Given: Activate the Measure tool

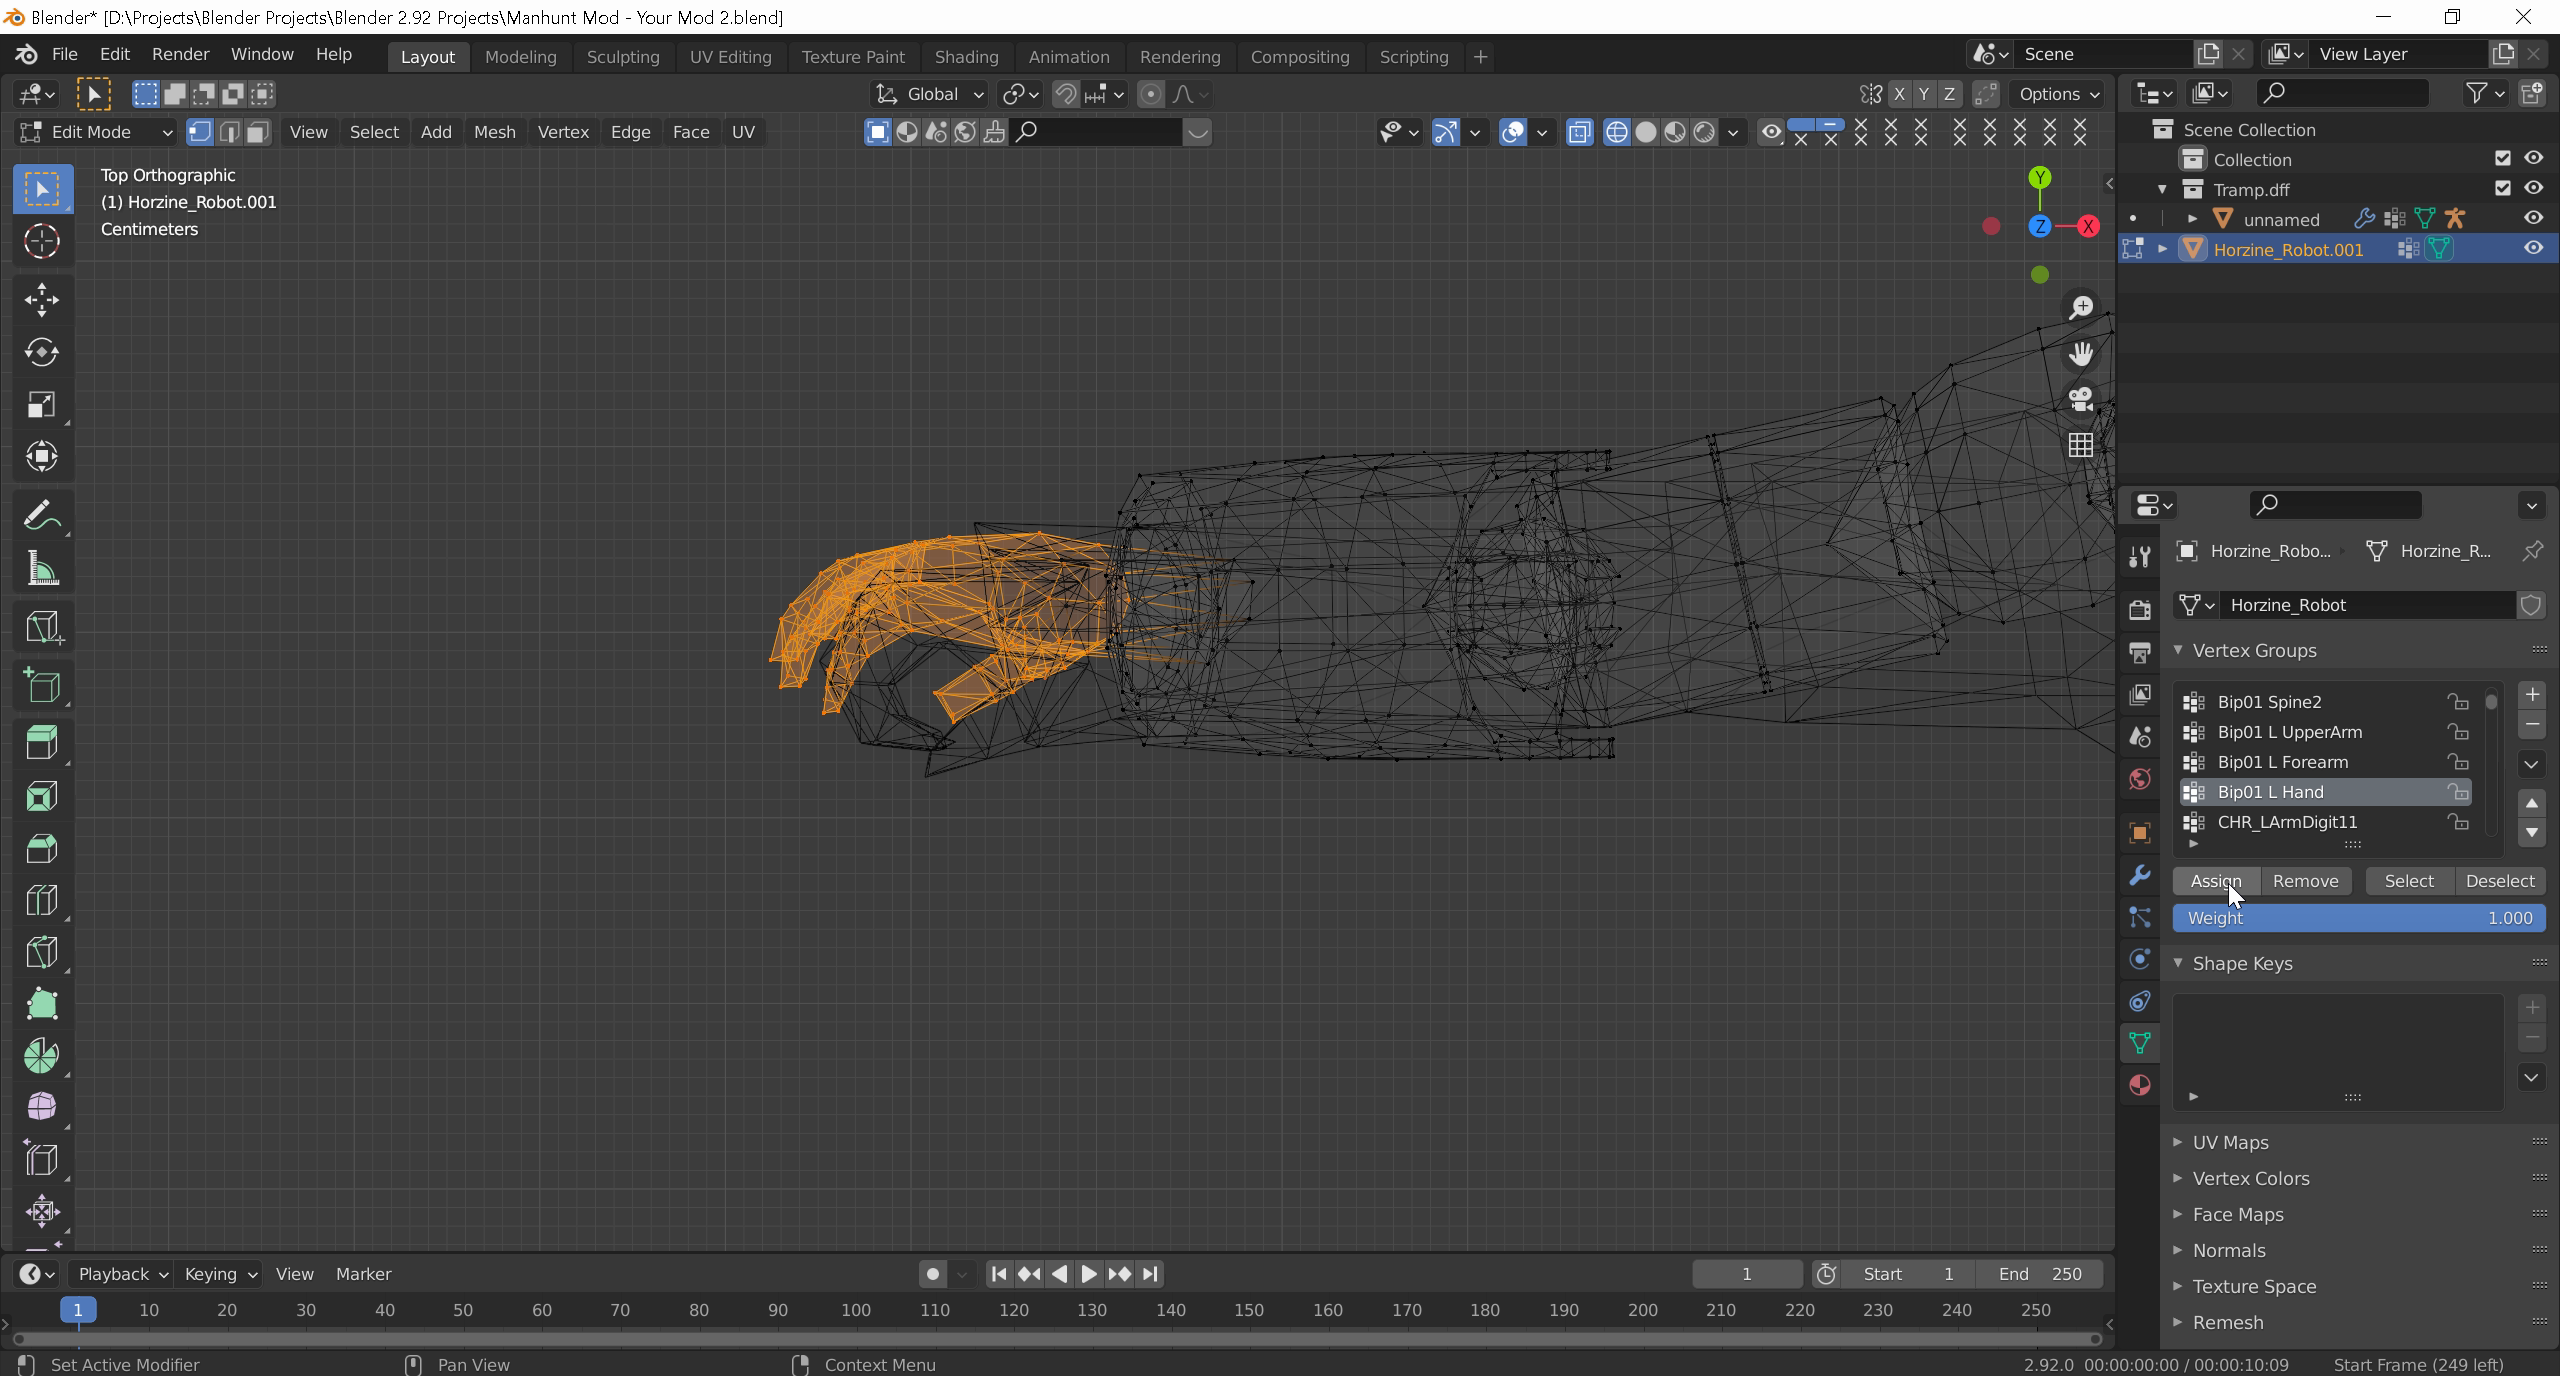Looking at the screenshot, I should (41, 570).
